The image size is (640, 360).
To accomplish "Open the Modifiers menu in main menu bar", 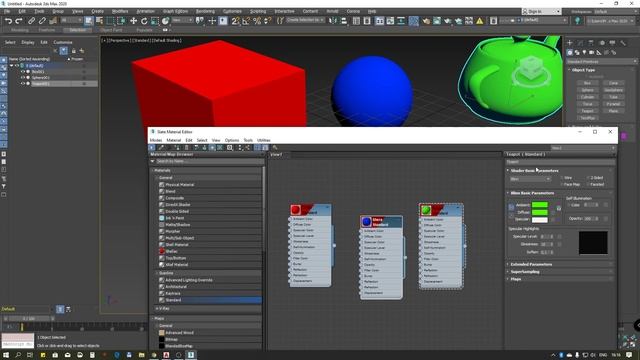I will (120, 11).
